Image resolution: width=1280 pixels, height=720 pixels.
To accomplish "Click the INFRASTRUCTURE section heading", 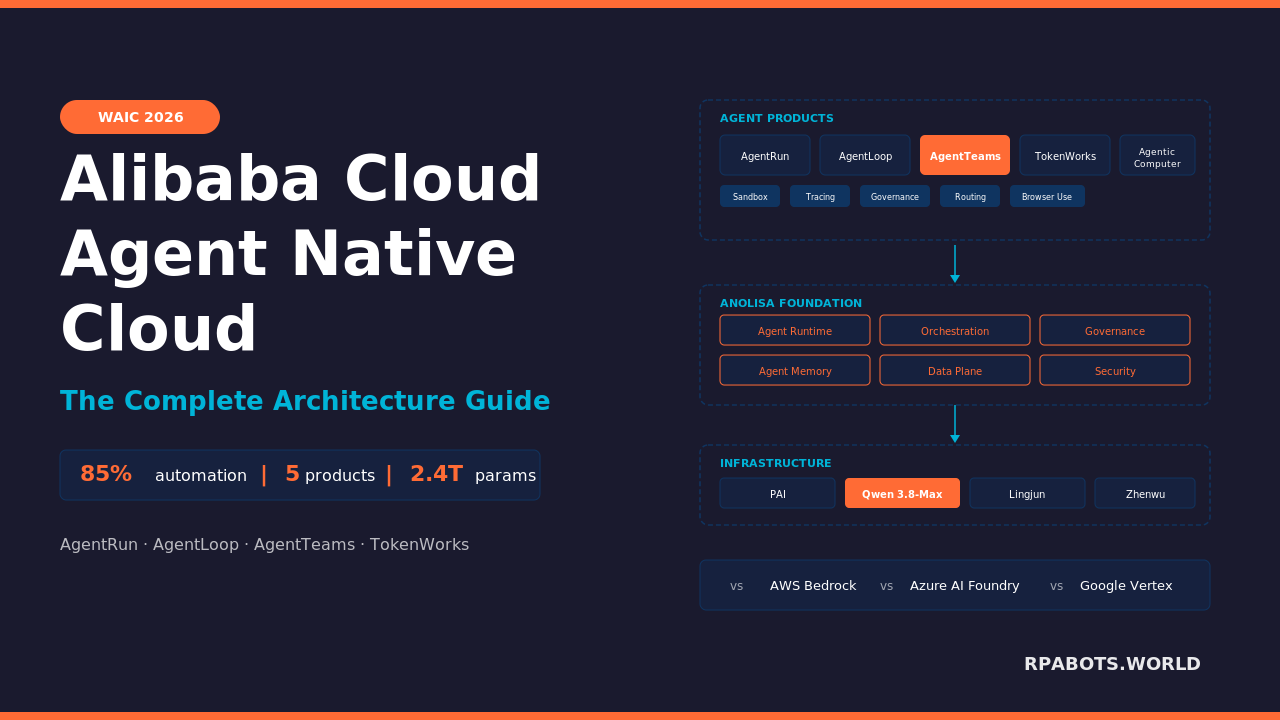I will click(x=776, y=463).
